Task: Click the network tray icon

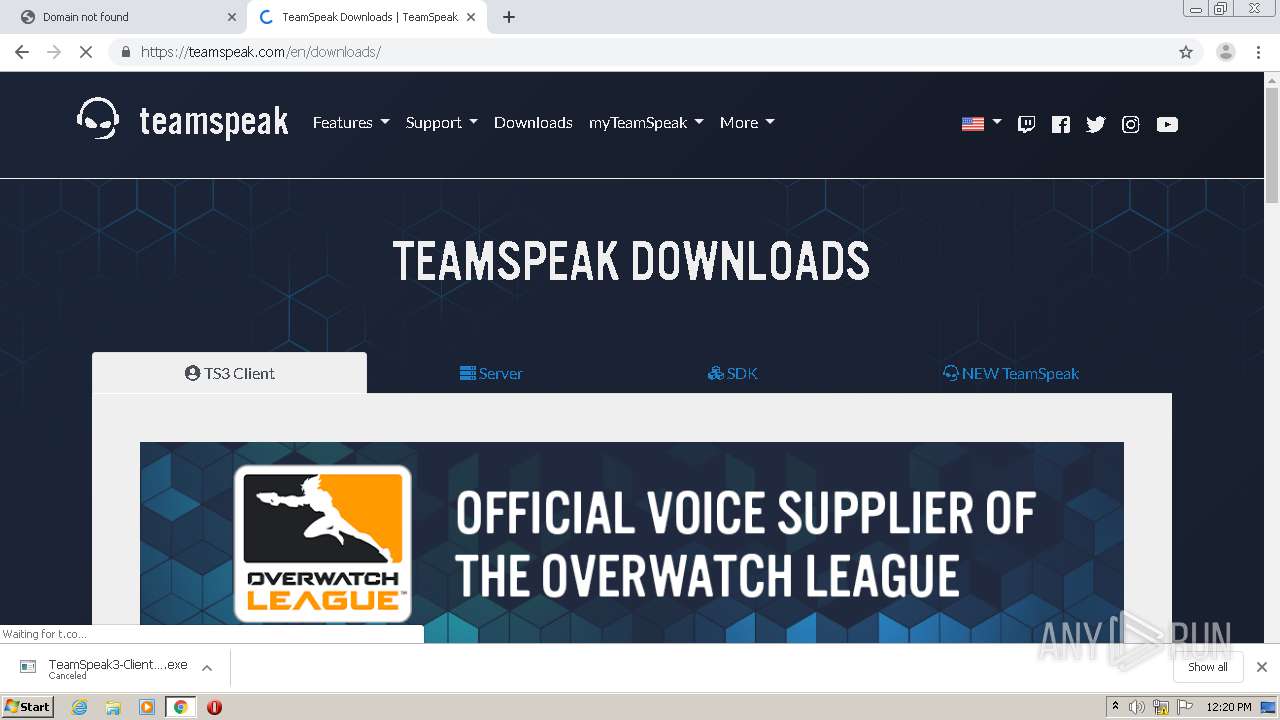Action: [x=1161, y=707]
